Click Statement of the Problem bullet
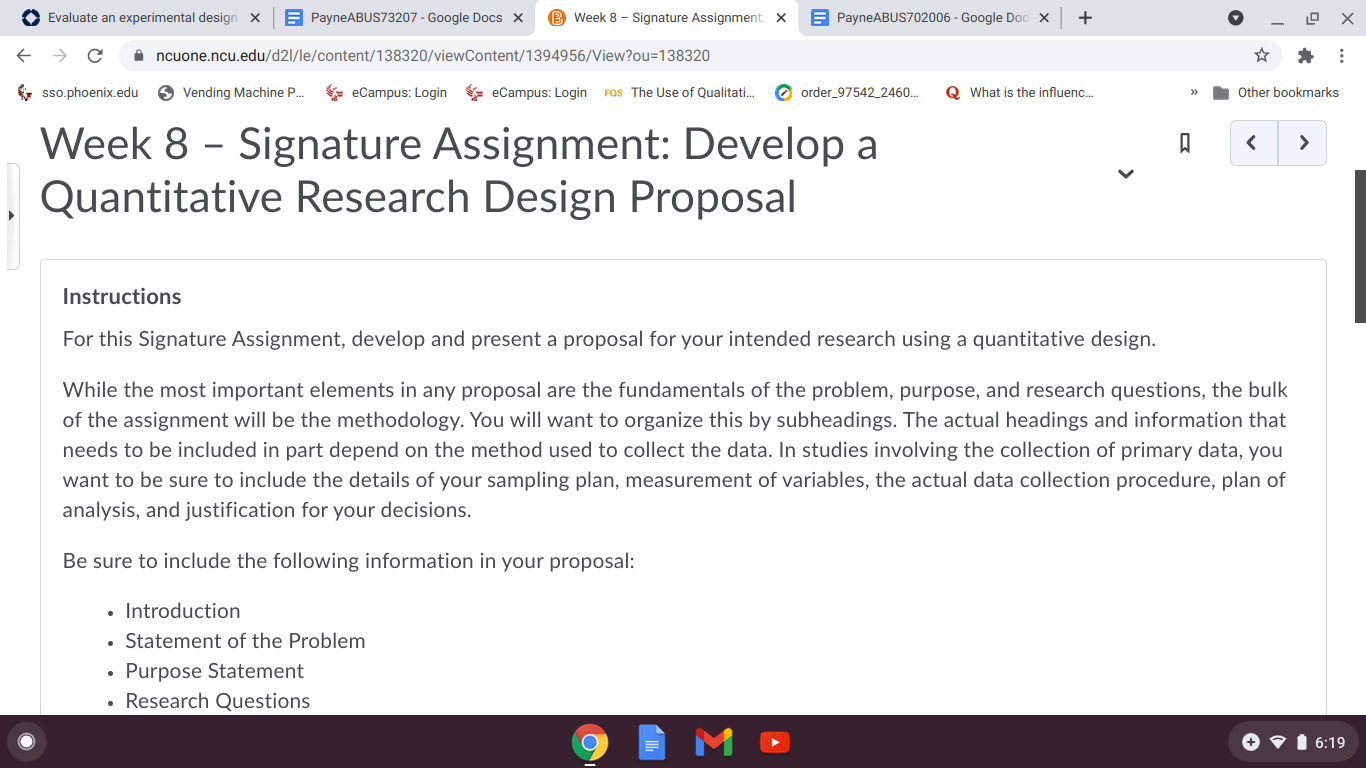The width and height of the screenshot is (1366, 768). [245, 641]
